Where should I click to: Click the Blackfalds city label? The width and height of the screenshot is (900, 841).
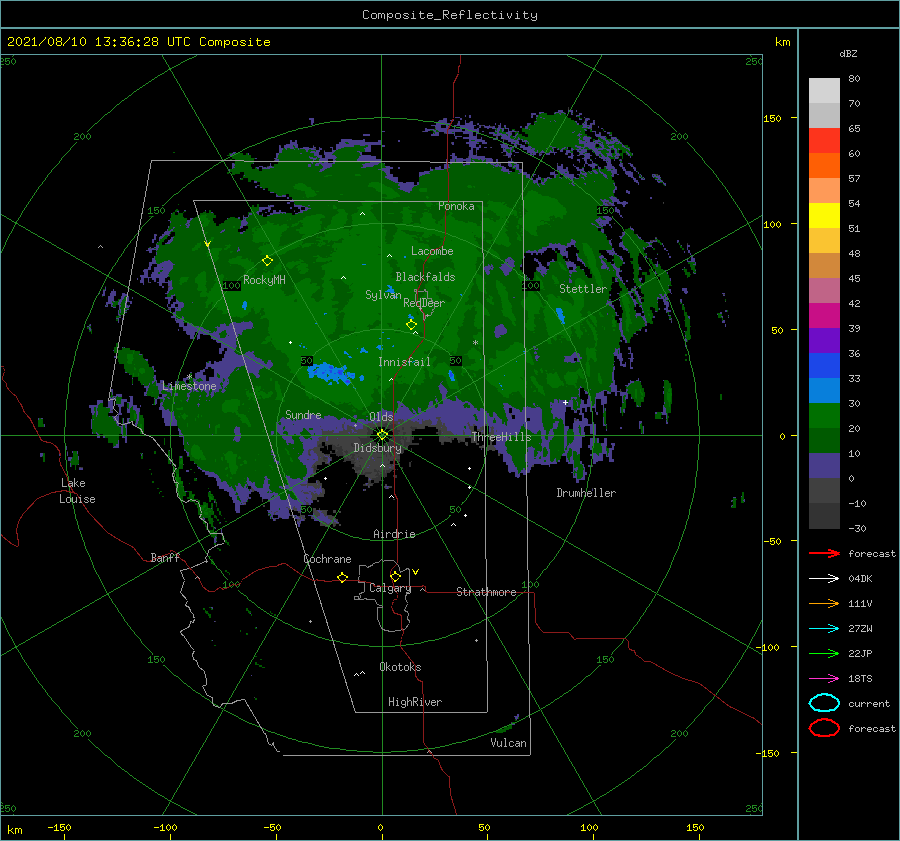point(425,277)
